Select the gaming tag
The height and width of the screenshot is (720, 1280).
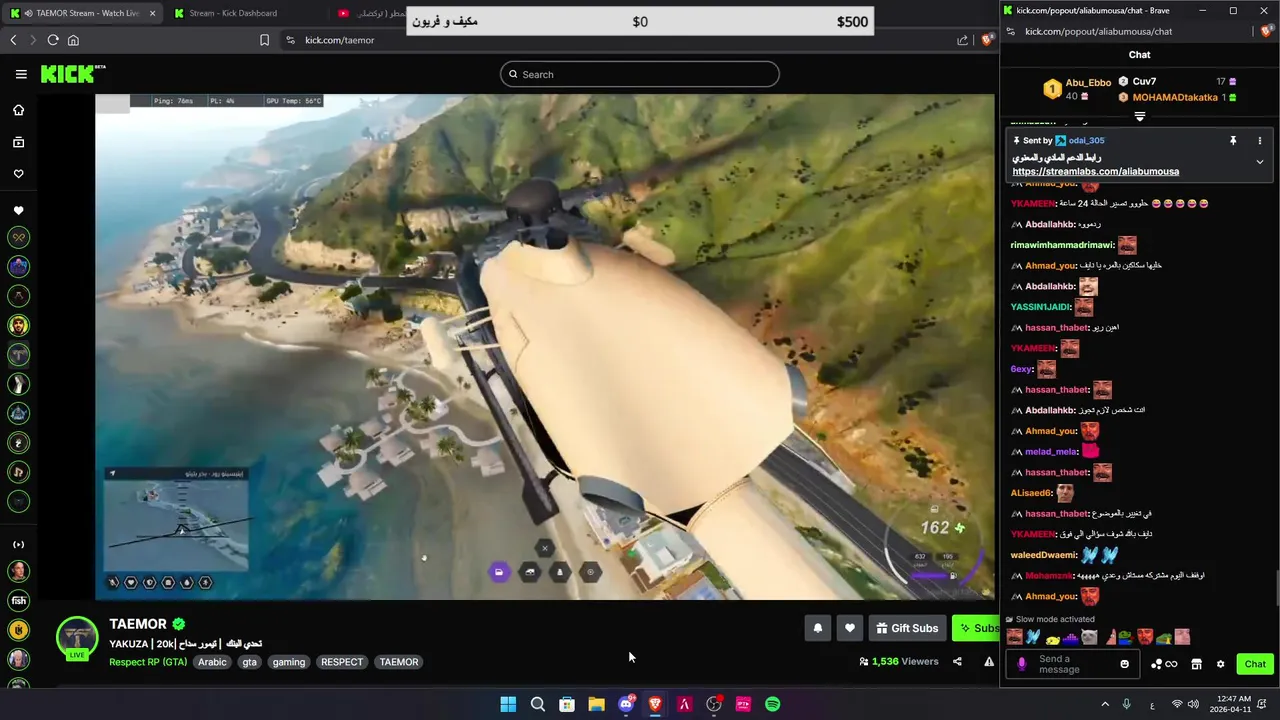(x=289, y=662)
